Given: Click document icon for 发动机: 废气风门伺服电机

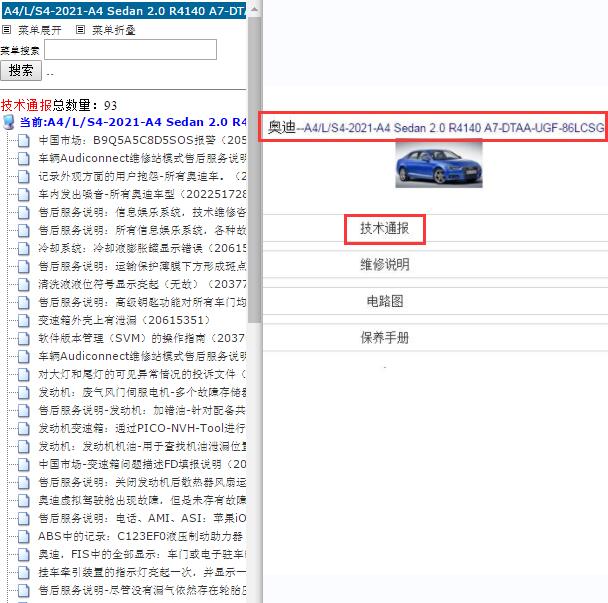Looking at the screenshot, I should 24,392.
